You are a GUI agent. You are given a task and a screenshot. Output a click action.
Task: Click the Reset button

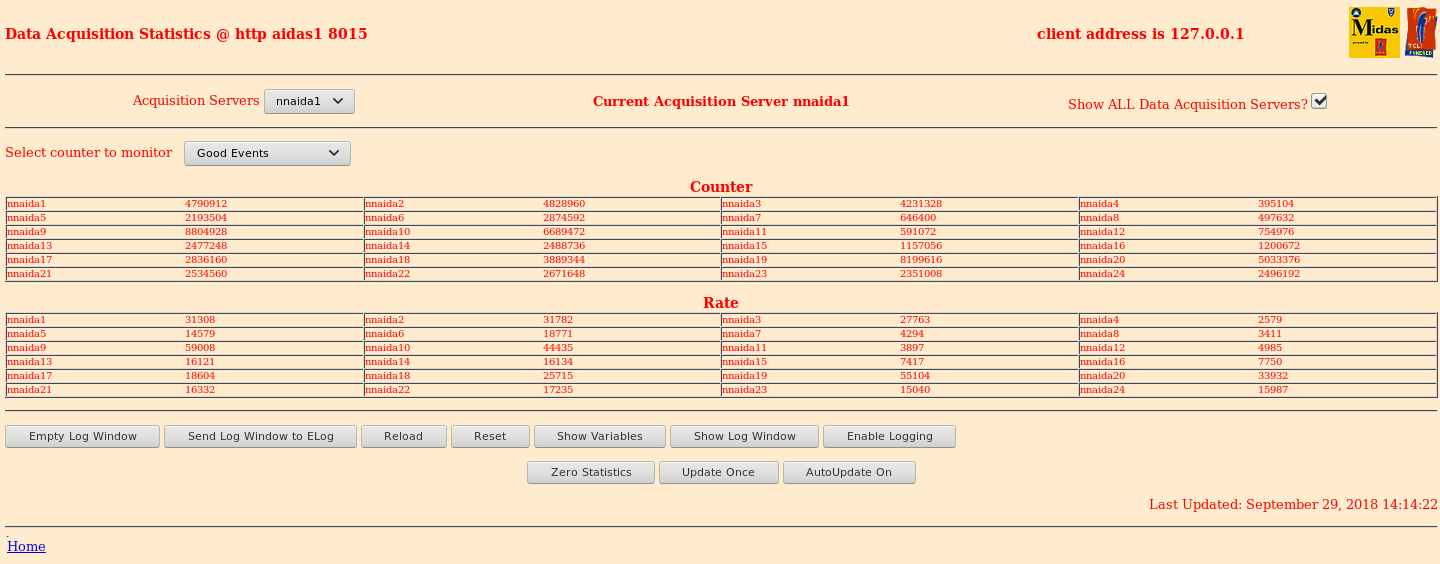pos(490,436)
